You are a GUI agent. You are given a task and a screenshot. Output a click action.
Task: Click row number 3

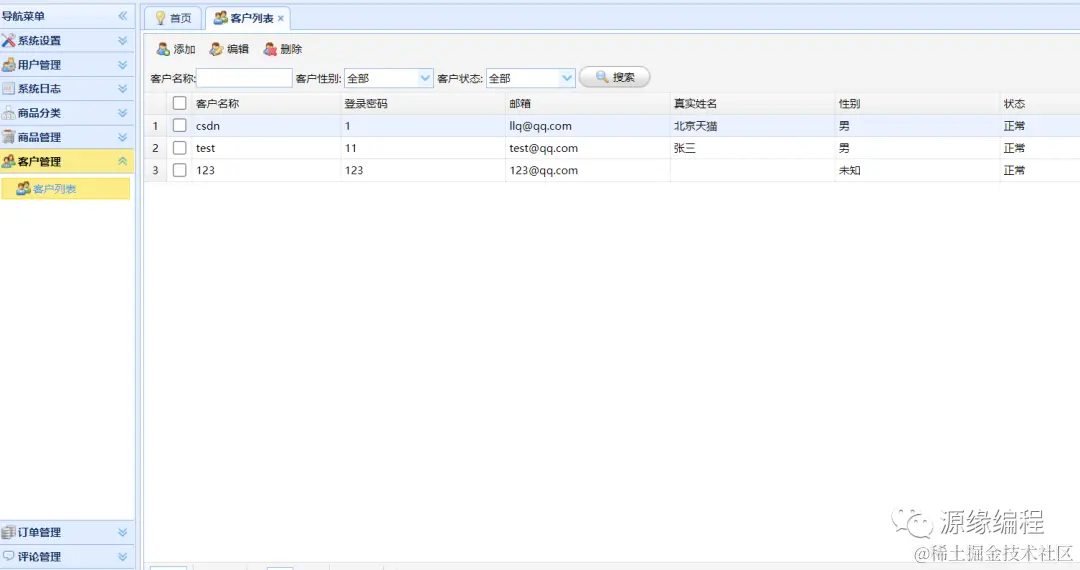(155, 170)
